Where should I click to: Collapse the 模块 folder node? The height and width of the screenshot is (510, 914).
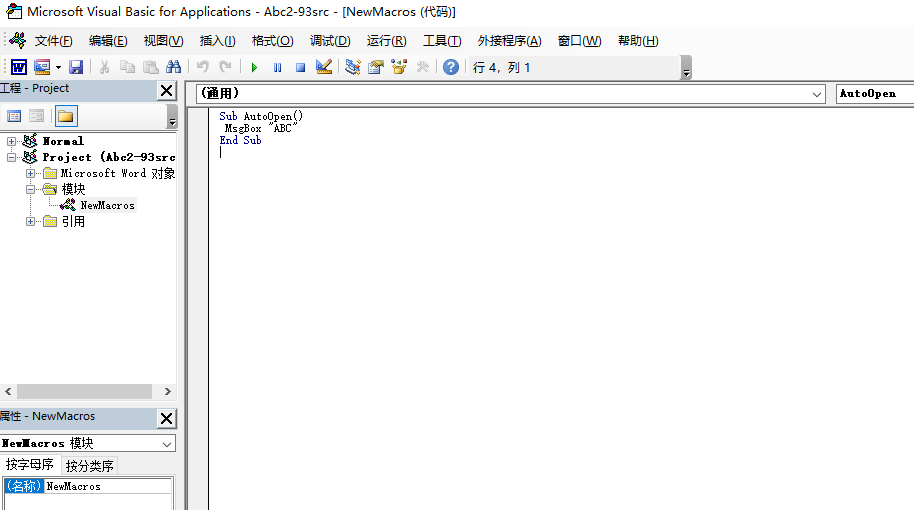[x=31, y=189]
